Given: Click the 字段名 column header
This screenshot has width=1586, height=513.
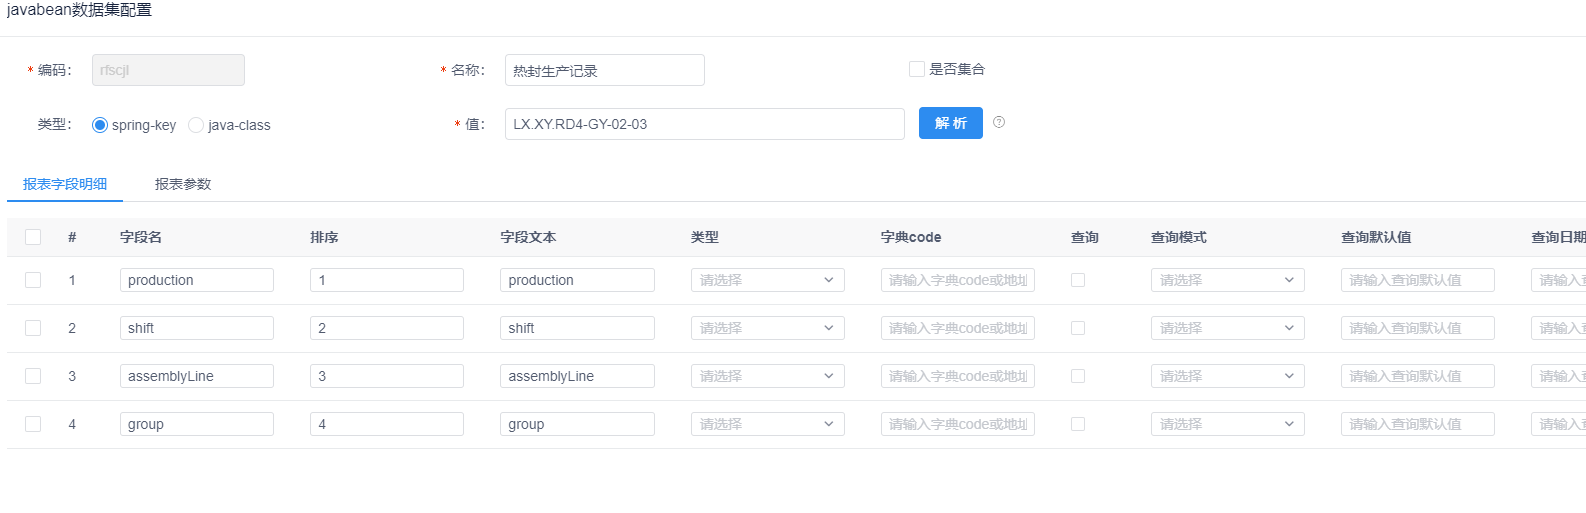Looking at the screenshot, I should (x=141, y=237).
